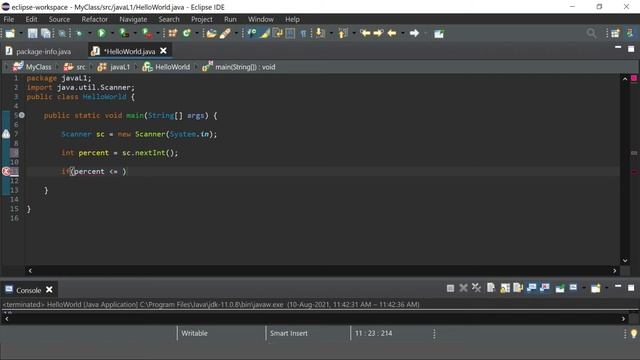Click MyClass in the breadcrumb

click(x=38, y=67)
